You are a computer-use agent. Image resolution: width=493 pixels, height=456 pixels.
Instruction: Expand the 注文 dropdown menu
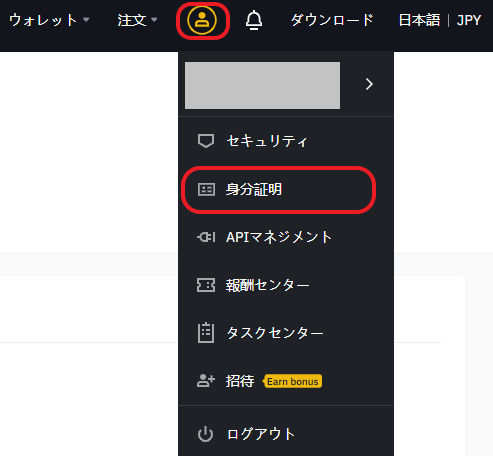(x=137, y=20)
